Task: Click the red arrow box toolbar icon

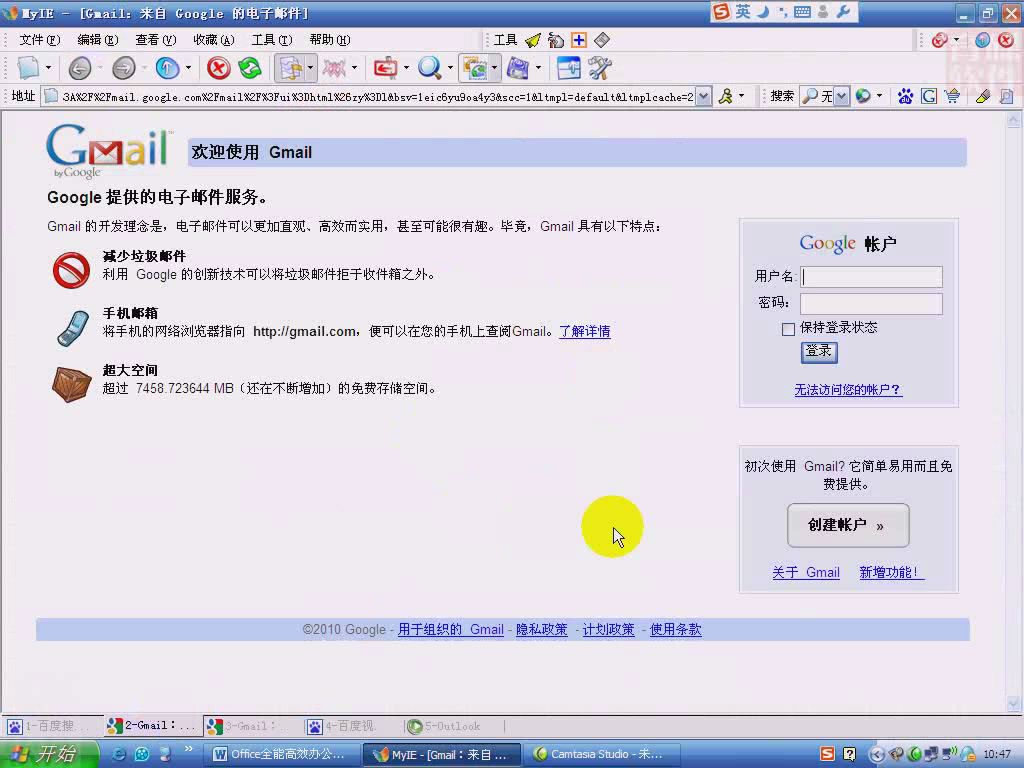Action: point(385,68)
